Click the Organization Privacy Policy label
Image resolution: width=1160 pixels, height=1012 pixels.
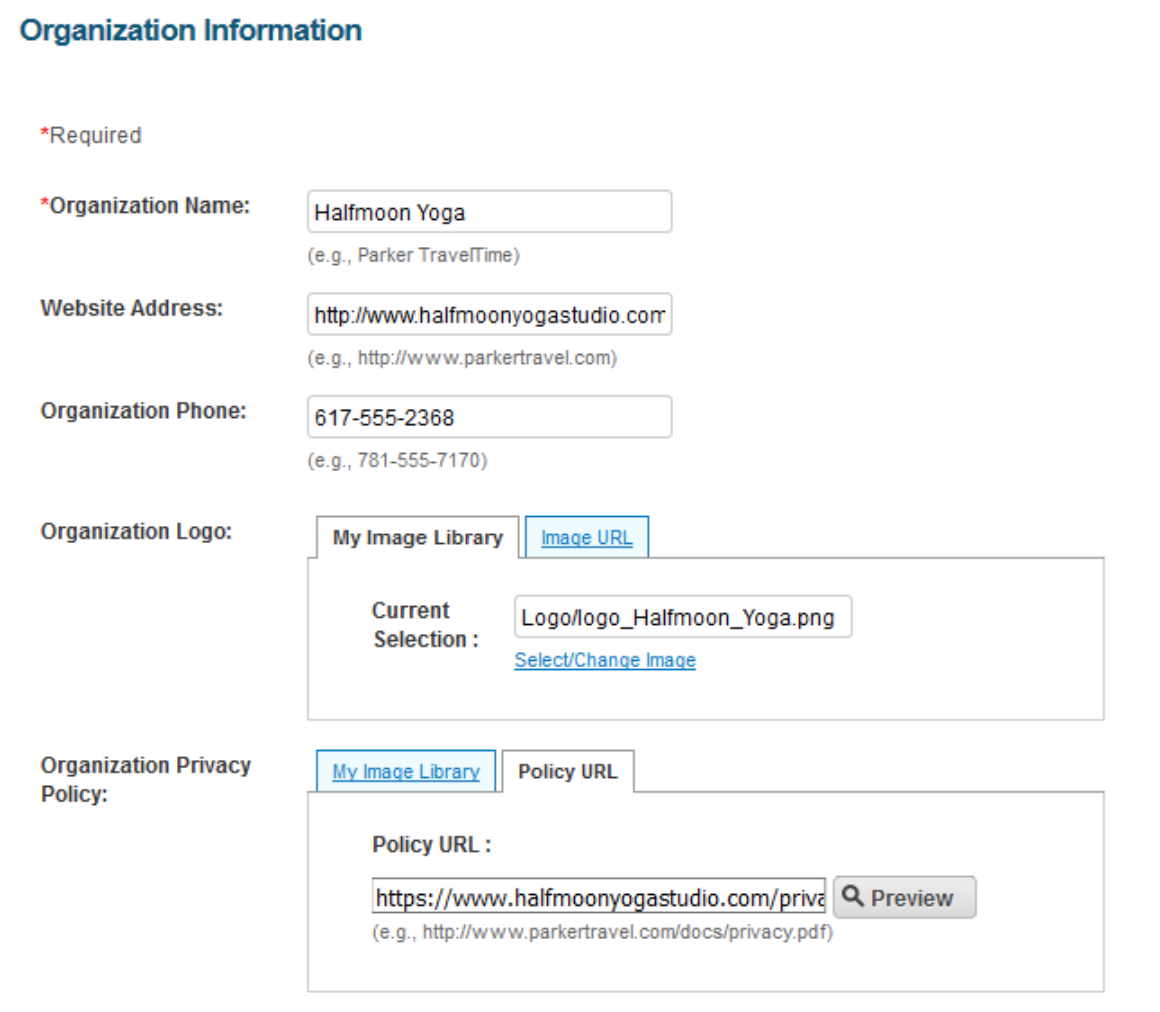pos(146,779)
